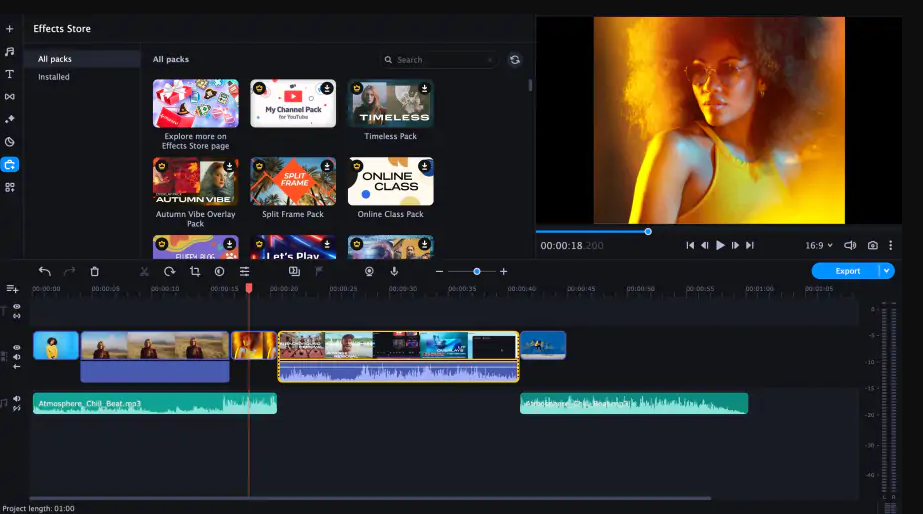Open the Titles tool in left sidebar
Screen dimensions: 923x514
pos(10,74)
